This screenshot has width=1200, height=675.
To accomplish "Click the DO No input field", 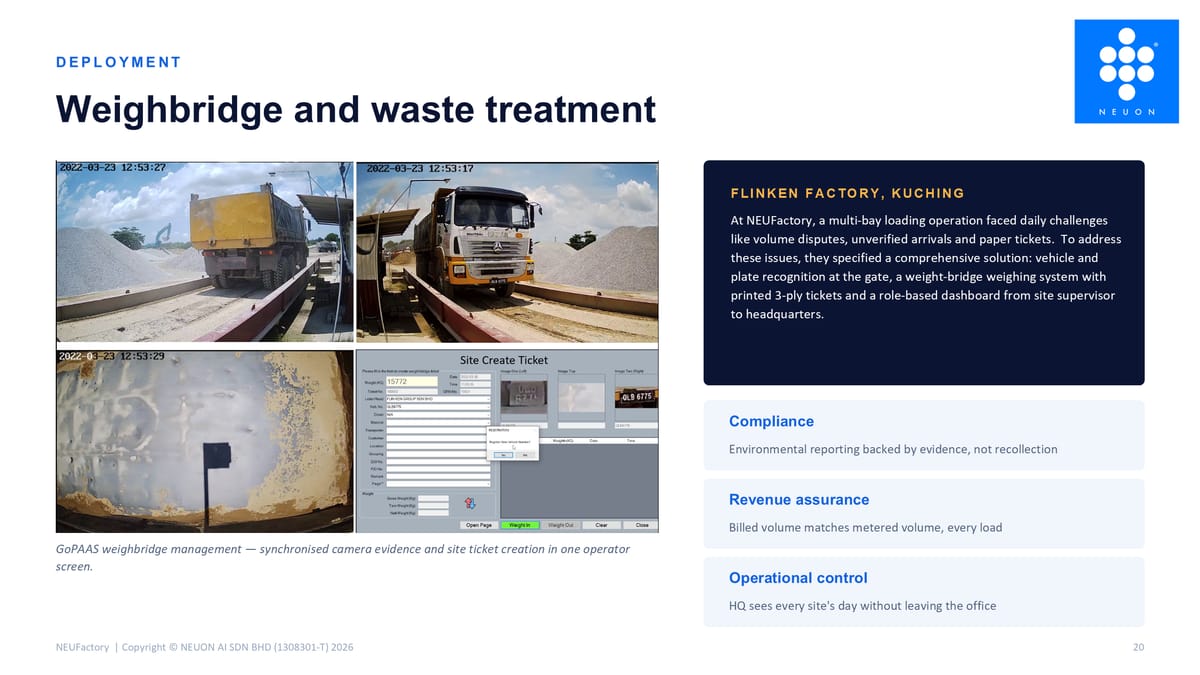I will (x=438, y=462).
